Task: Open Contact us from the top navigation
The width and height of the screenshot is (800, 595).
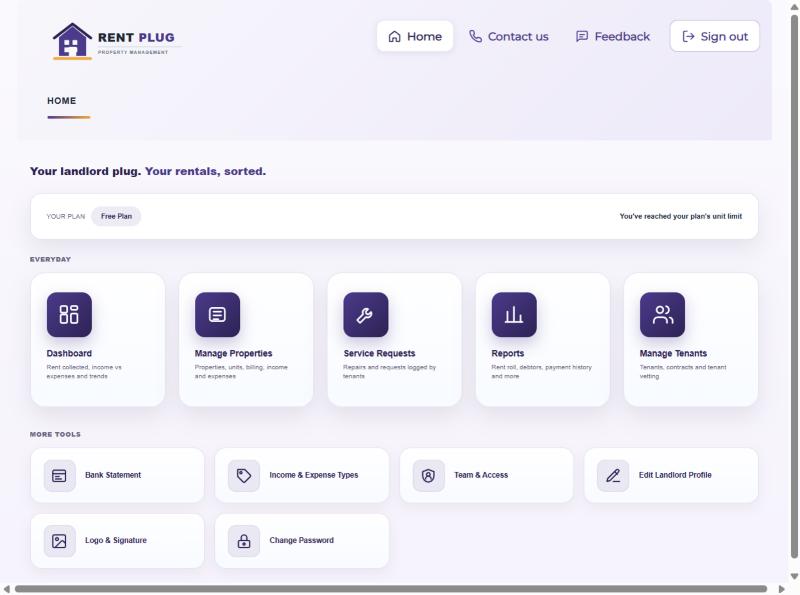Action: click(509, 36)
